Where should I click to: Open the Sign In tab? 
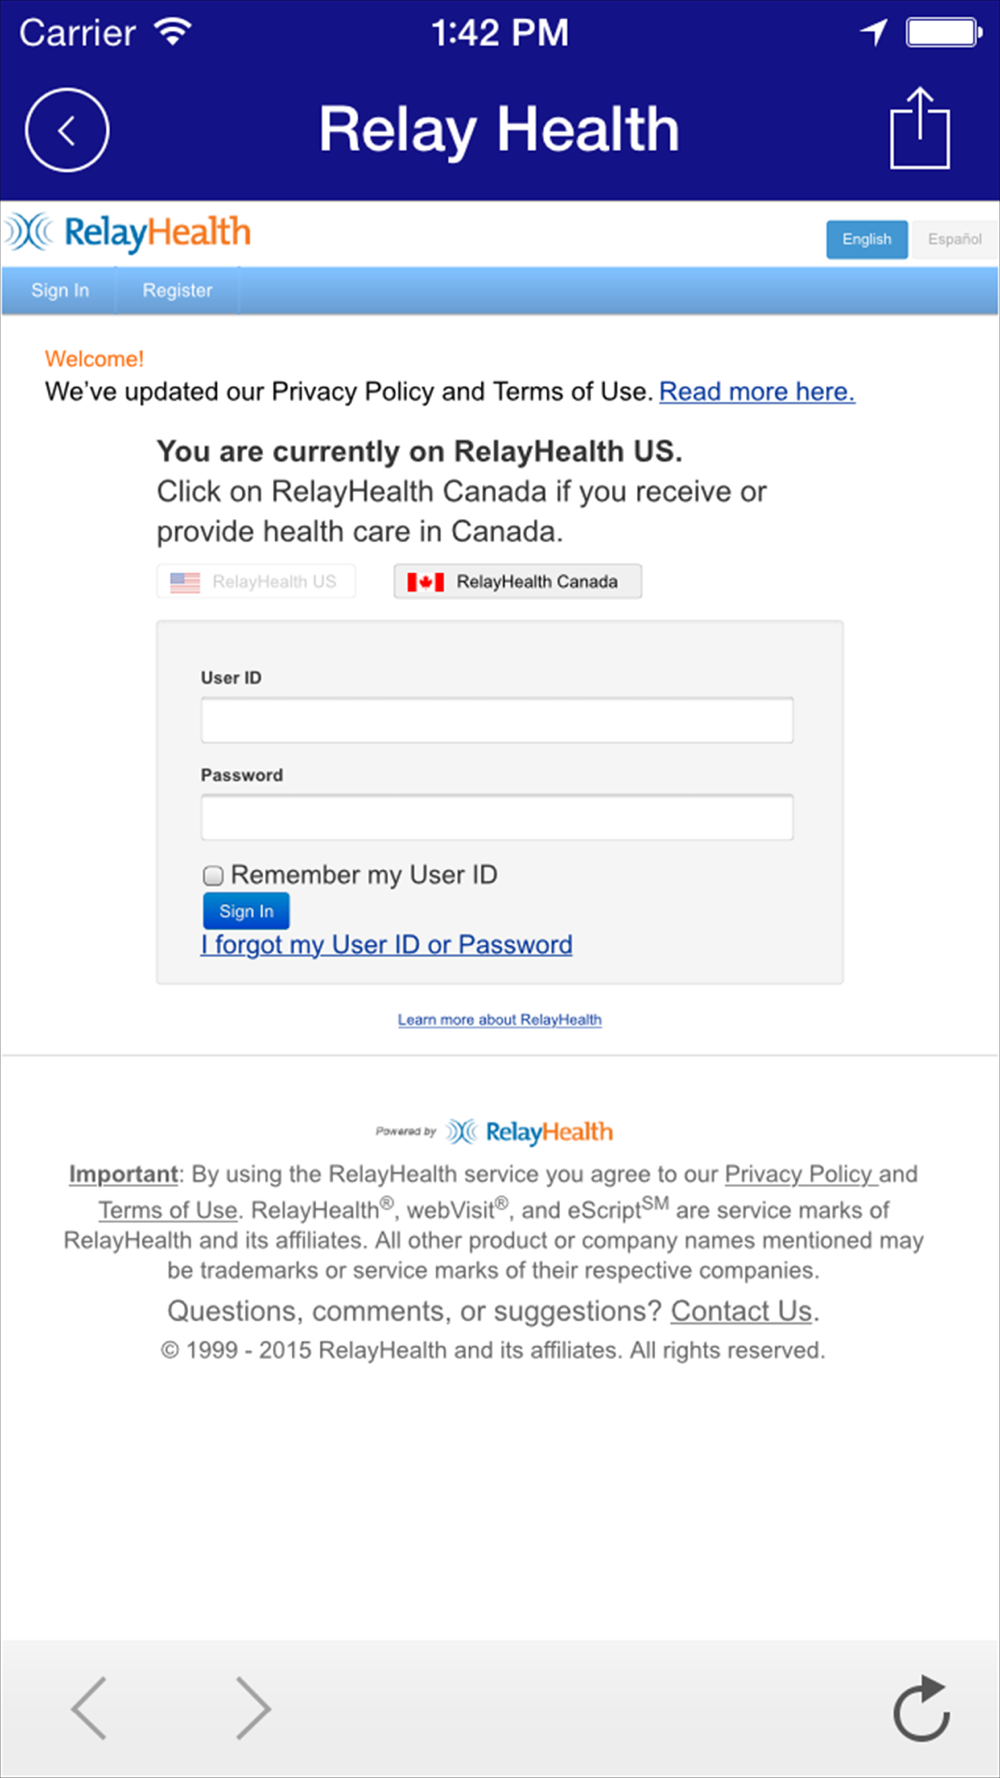pyautogui.click(x=60, y=291)
